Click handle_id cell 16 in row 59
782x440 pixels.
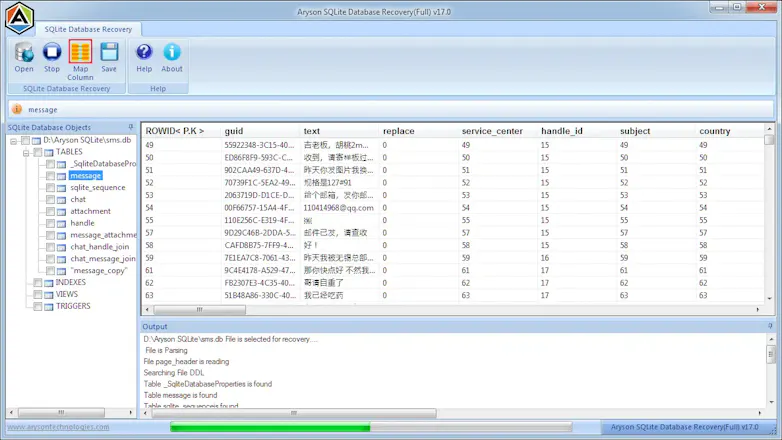tap(545, 258)
